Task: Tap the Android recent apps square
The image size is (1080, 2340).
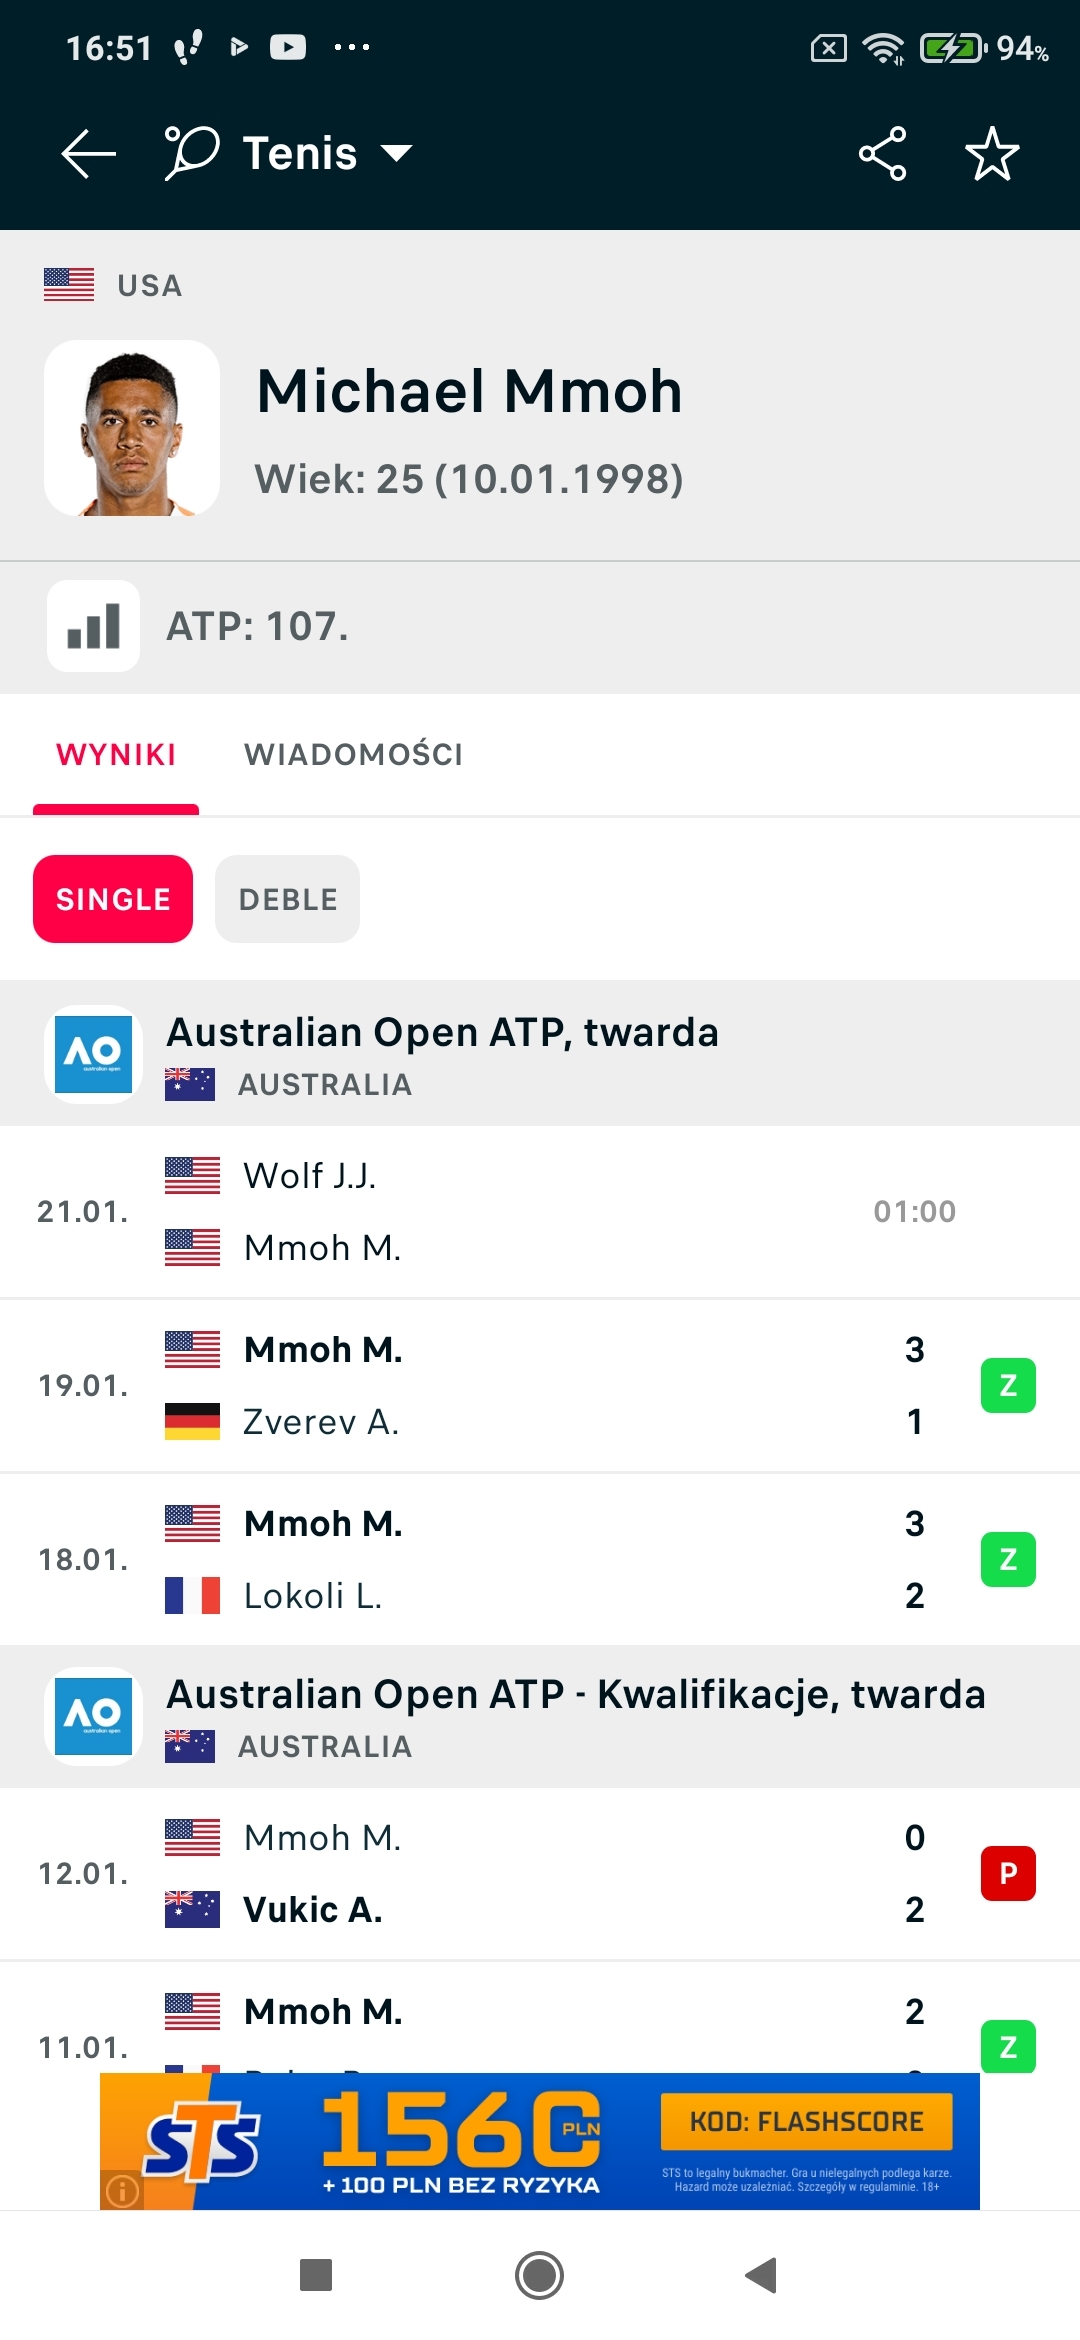Action: pyautogui.click(x=316, y=2275)
